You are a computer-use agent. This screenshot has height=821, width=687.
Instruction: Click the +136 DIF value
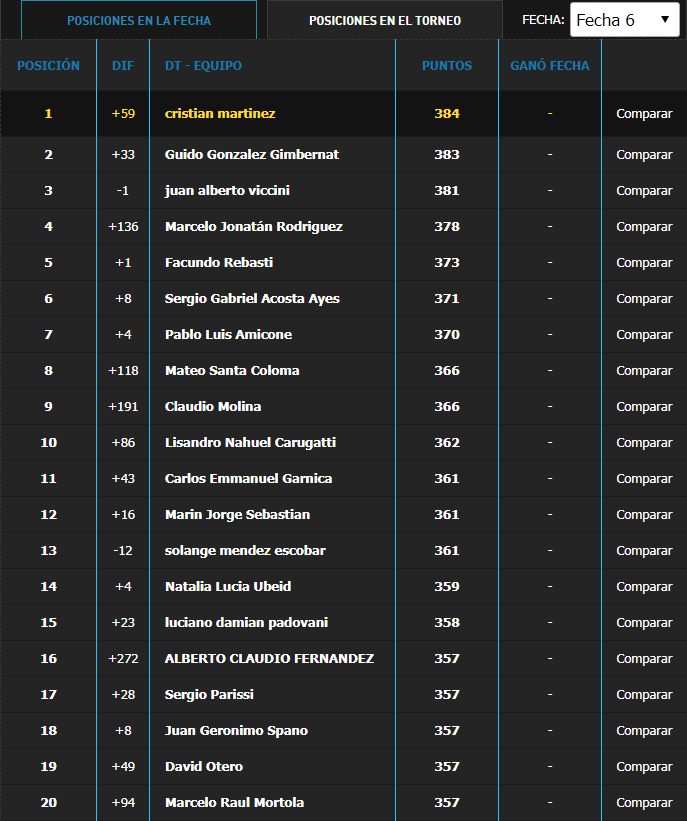(x=123, y=227)
